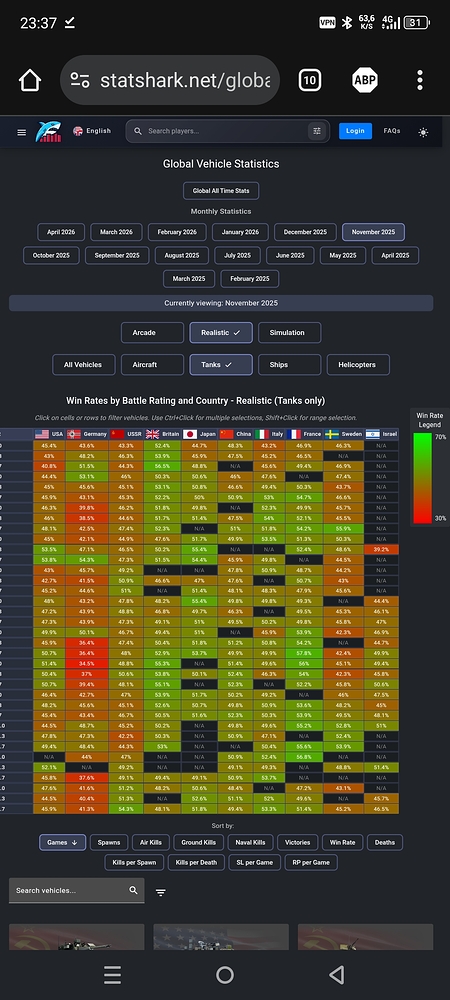450x1000 pixels.
Task: Click the 56.5% Britain win rate cell
Action: [162, 466]
